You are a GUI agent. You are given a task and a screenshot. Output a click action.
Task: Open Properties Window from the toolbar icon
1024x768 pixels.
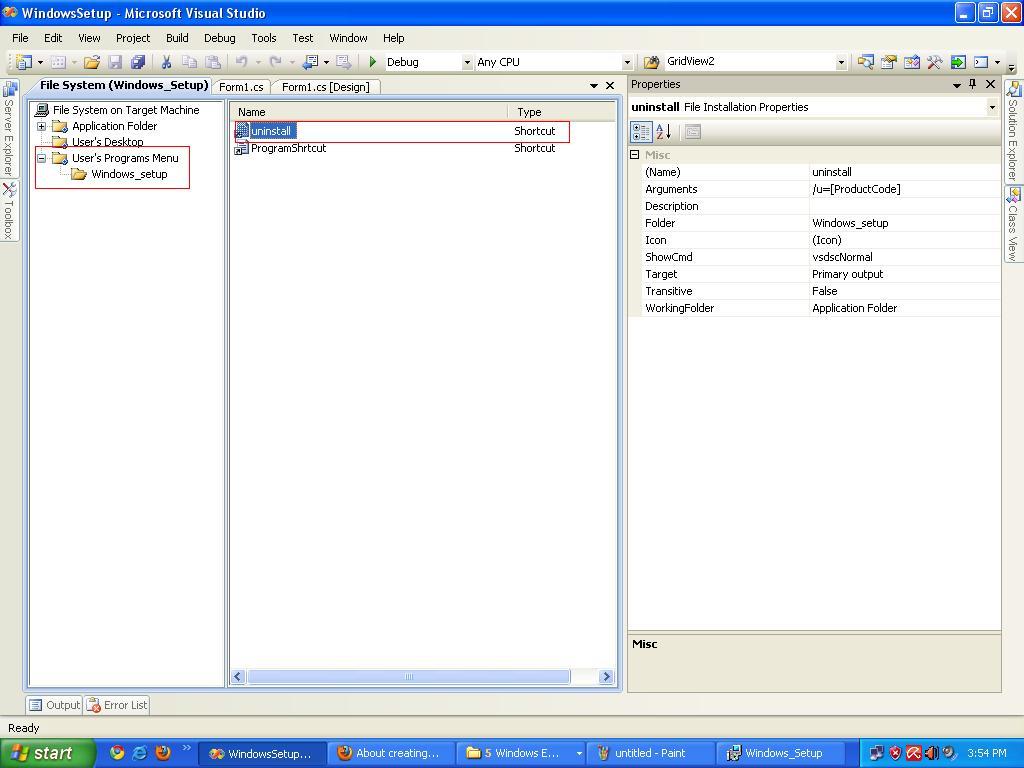888,62
